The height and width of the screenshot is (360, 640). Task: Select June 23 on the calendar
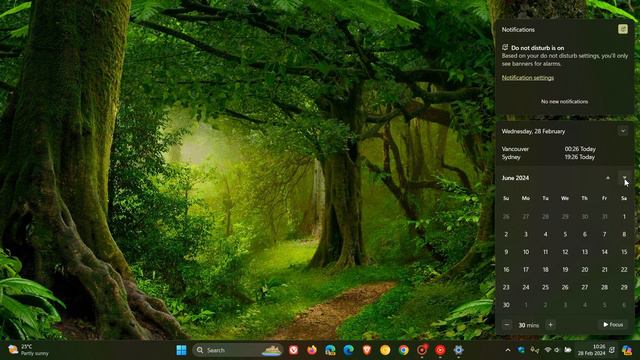506,287
